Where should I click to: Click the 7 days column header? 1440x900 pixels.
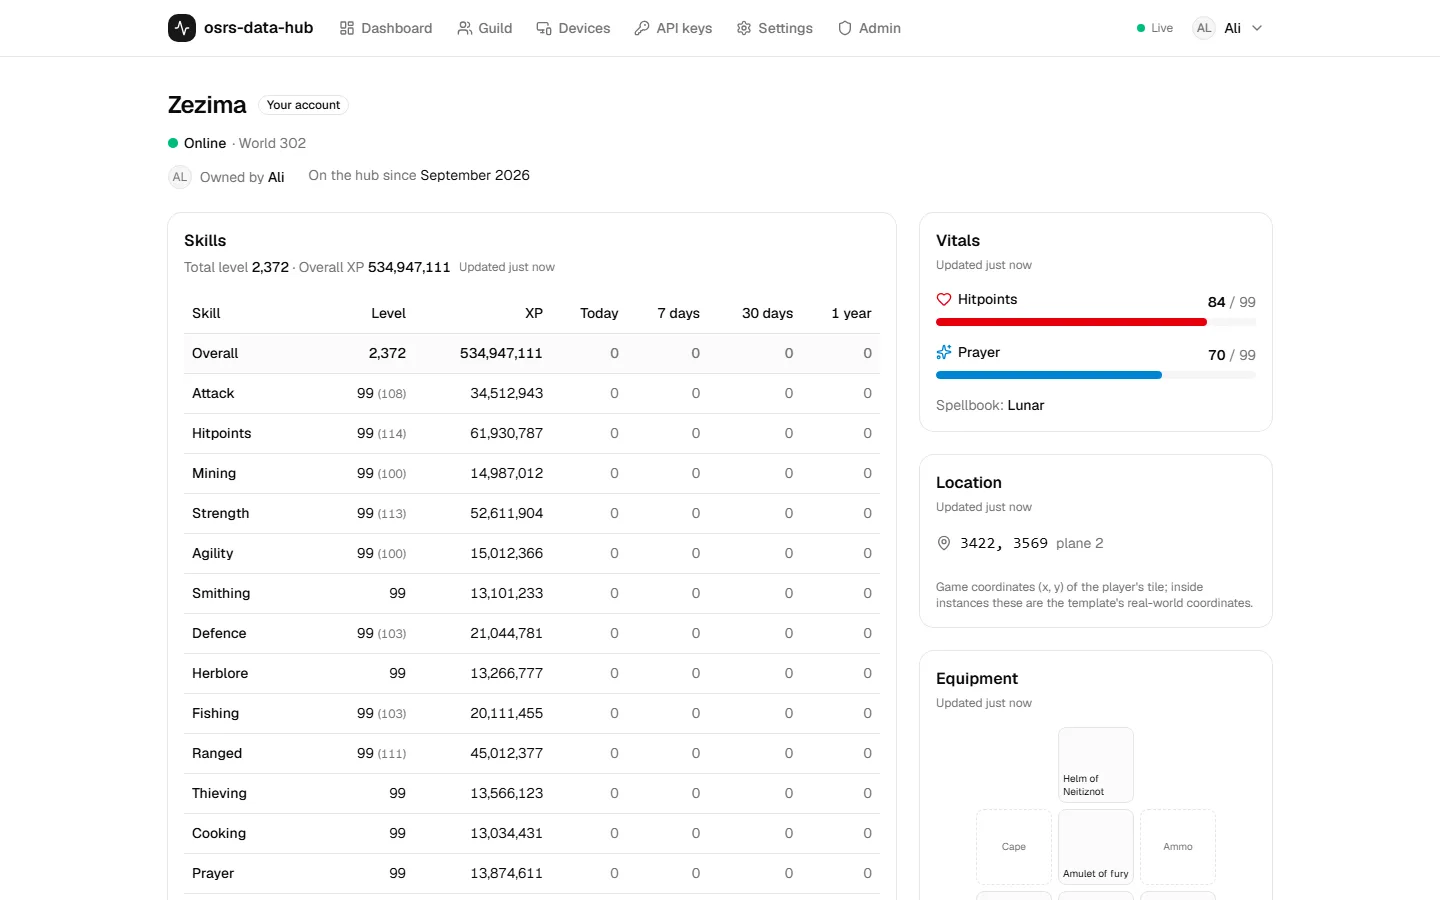679,313
